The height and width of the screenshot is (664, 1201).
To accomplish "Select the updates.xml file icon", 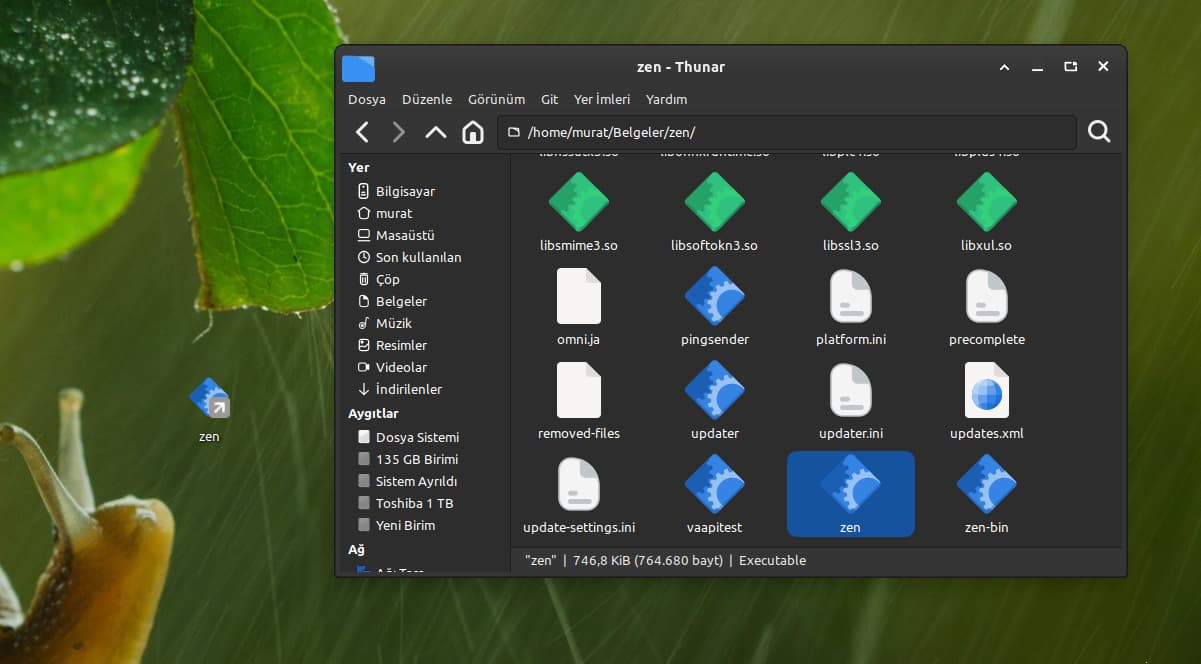I will click(x=986, y=391).
